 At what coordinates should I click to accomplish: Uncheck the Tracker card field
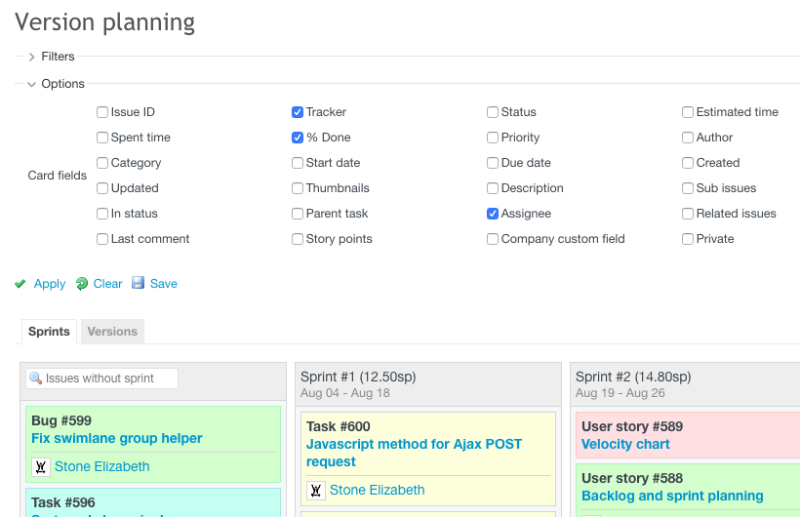[x=297, y=113]
